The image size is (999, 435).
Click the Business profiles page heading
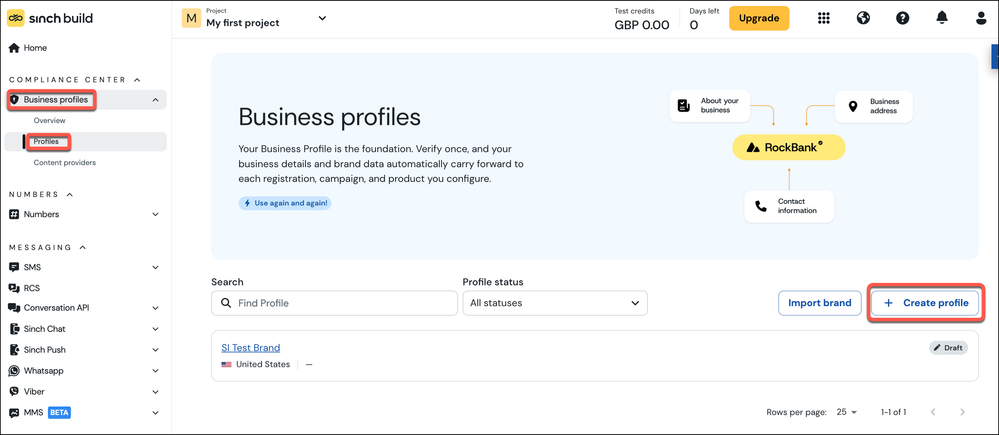pos(329,117)
